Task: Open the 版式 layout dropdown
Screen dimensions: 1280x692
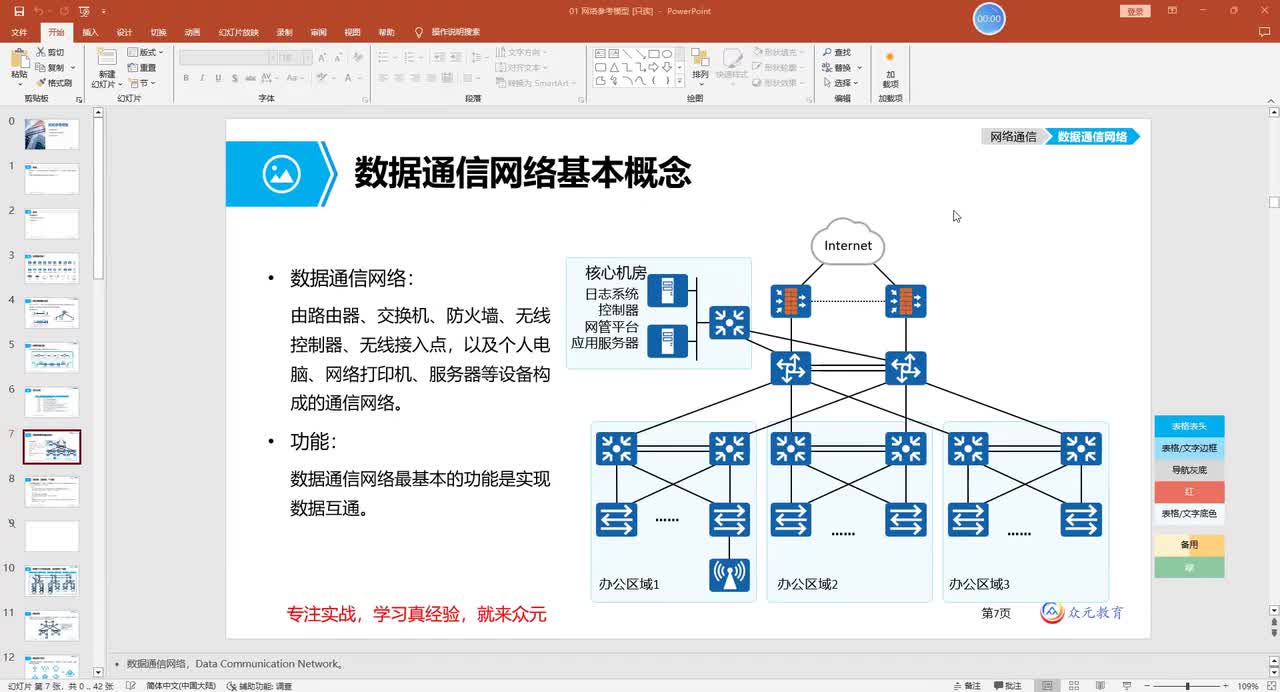Action: (x=146, y=52)
